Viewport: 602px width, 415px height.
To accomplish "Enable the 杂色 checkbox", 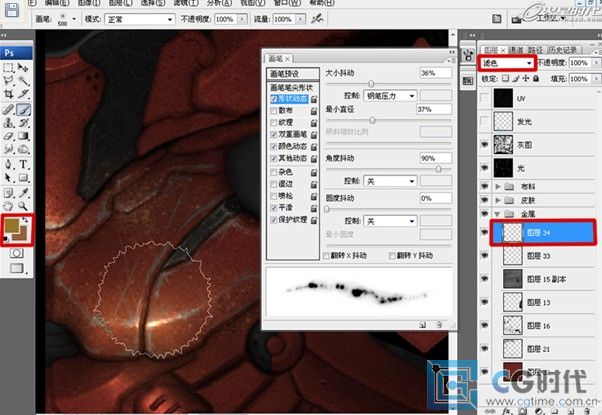I will tap(274, 172).
